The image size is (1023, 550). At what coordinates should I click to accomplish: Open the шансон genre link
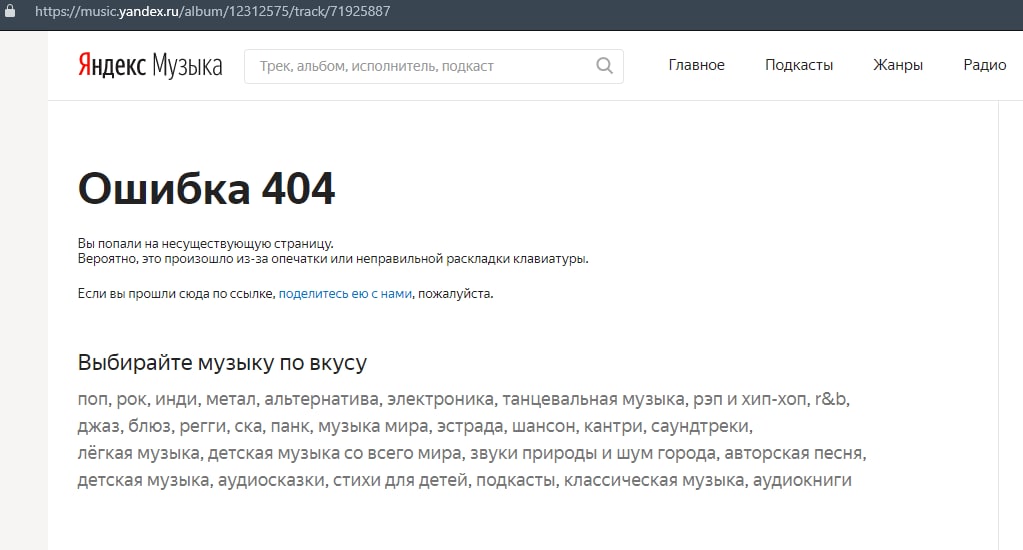click(543, 427)
